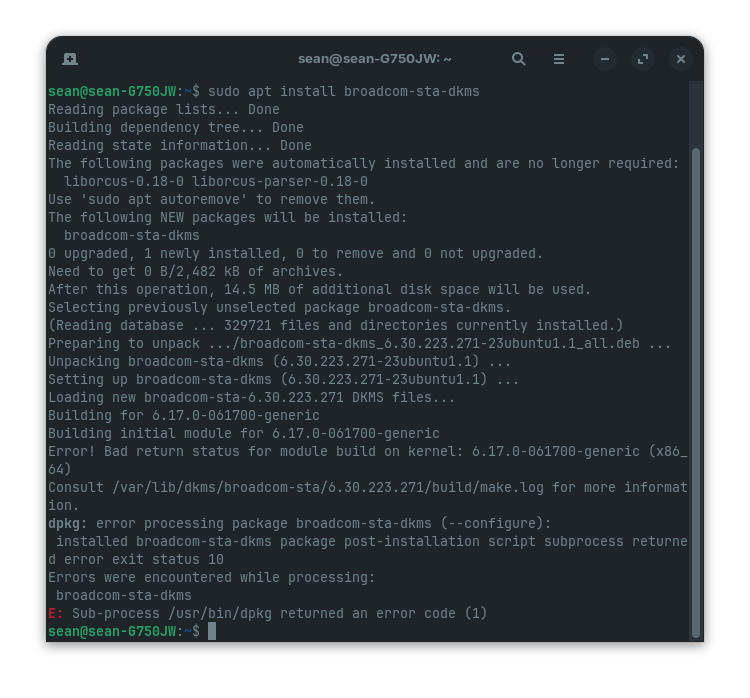This screenshot has width=750, height=698.
Task: Close the terminal window
Action: (681, 59)
